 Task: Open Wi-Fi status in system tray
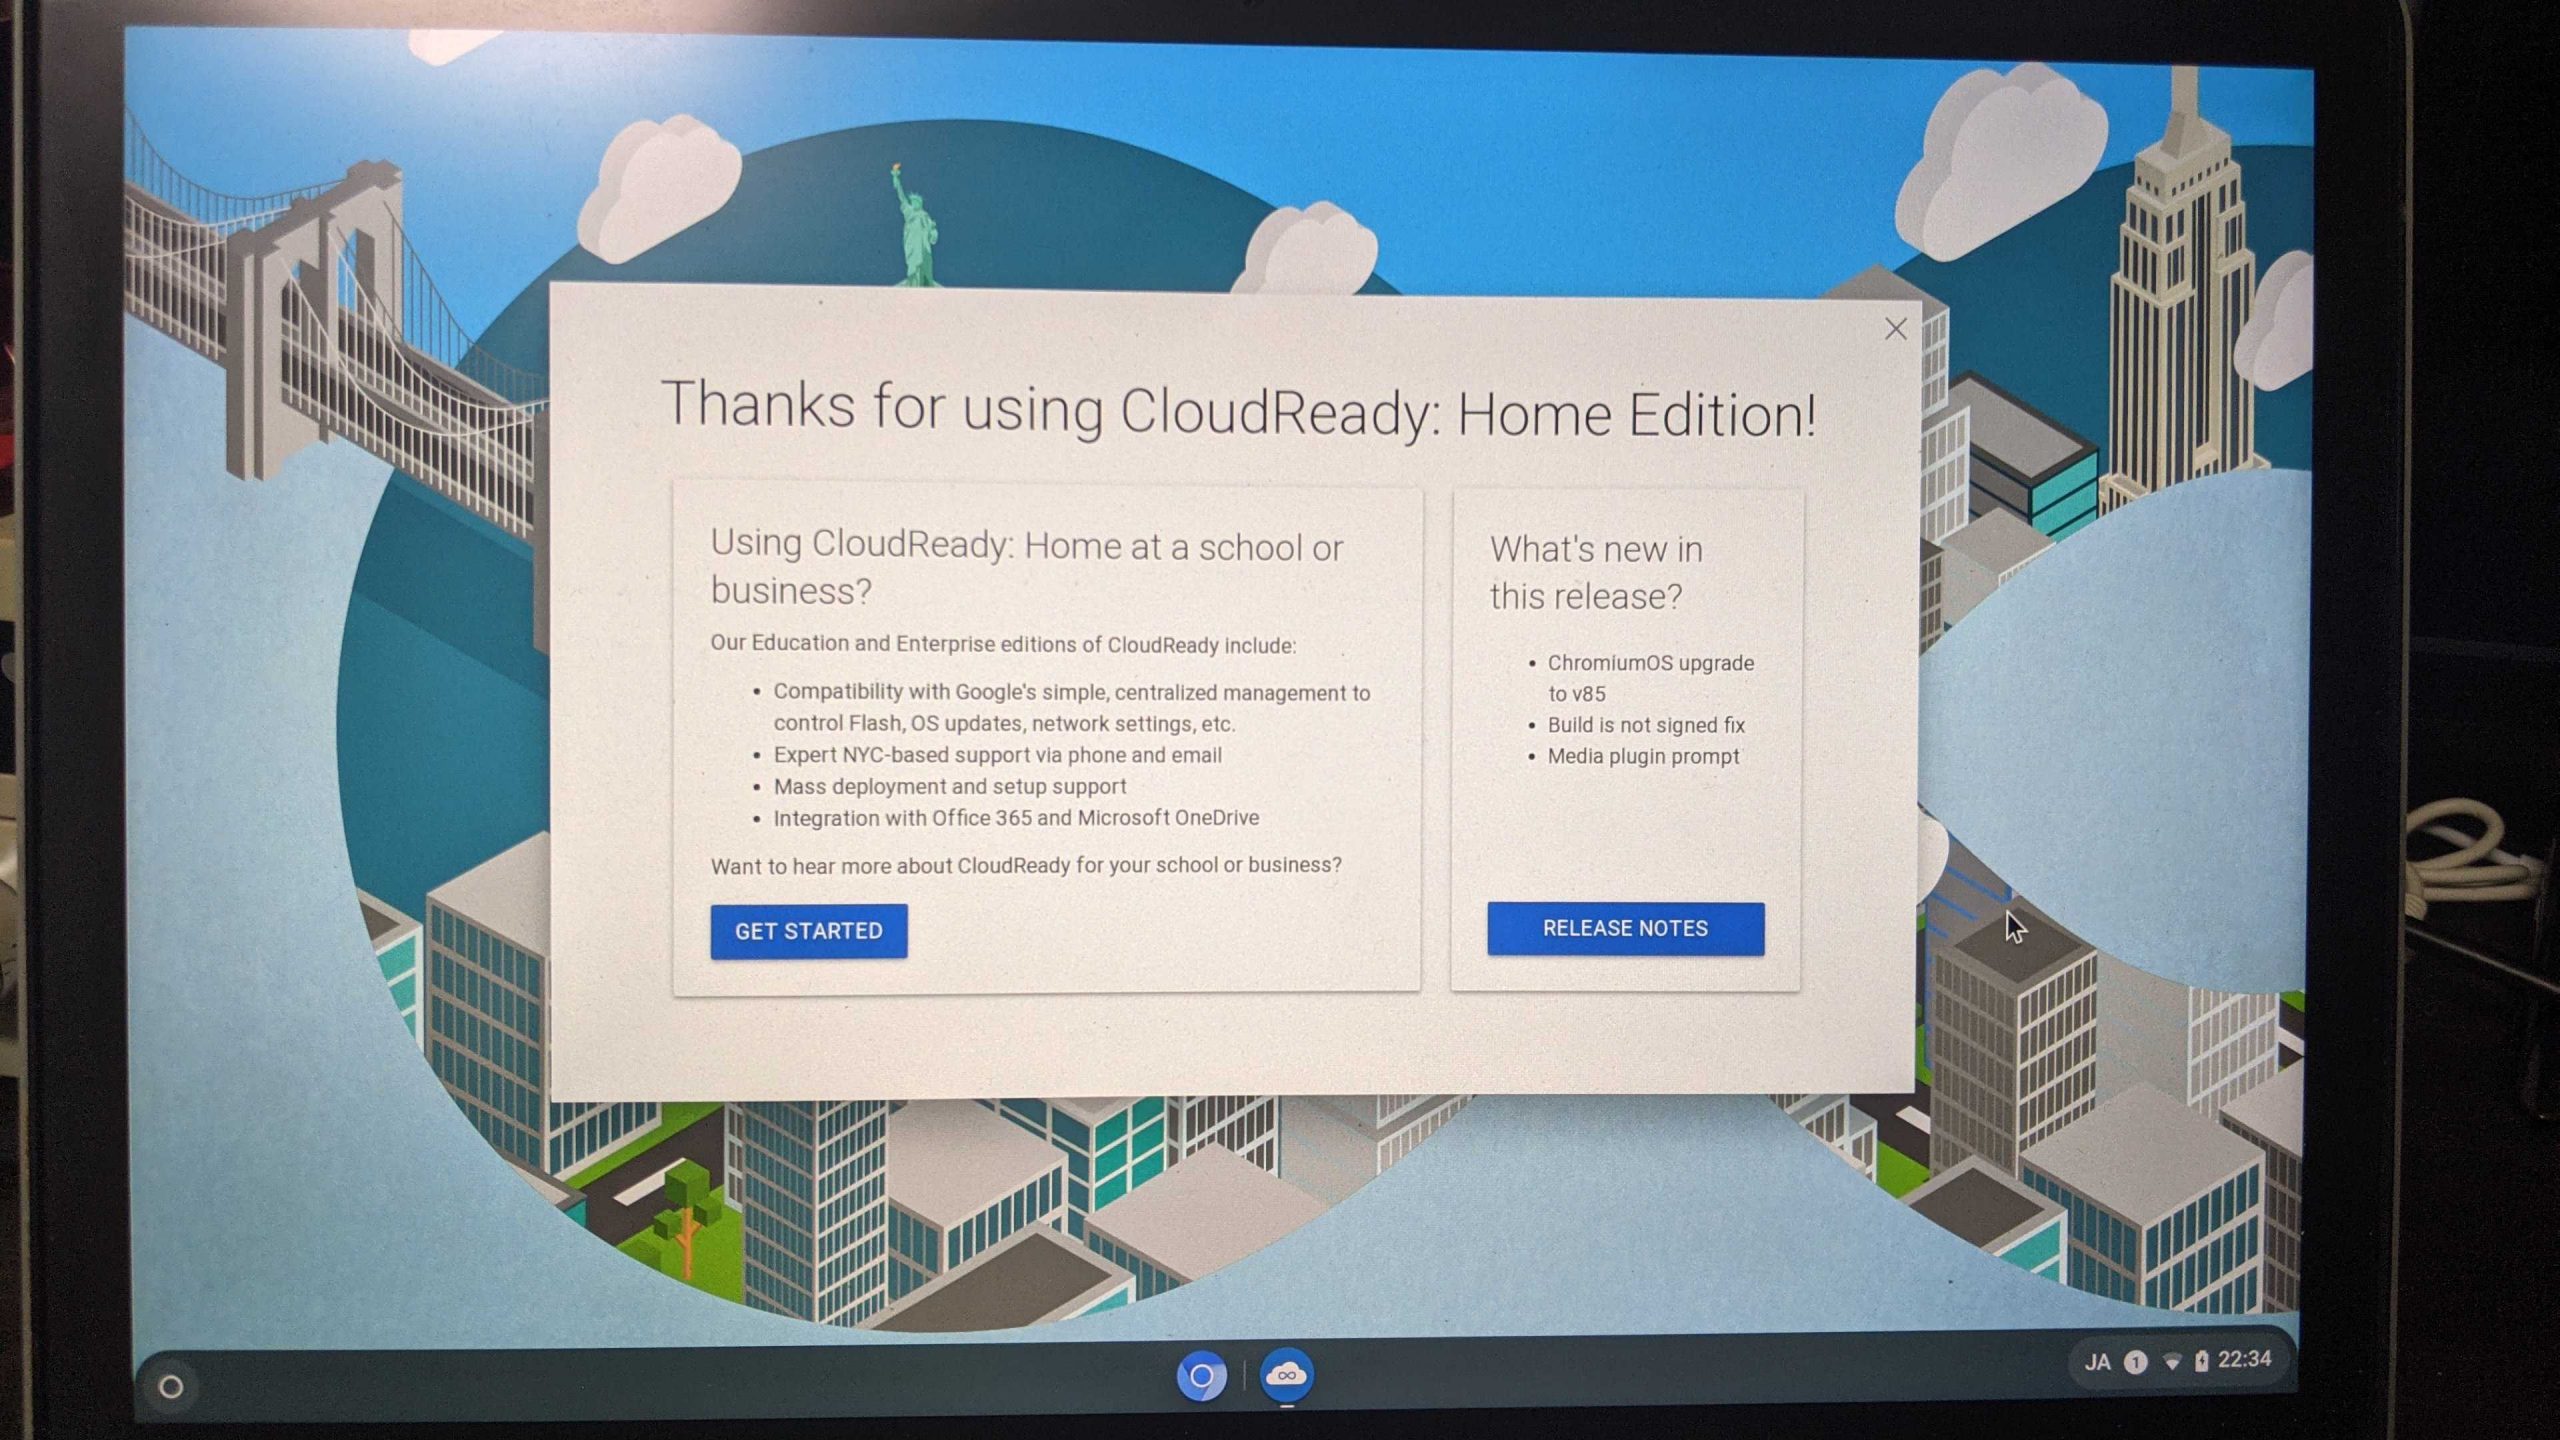pyautogui.click(x=2171, y=1362)
